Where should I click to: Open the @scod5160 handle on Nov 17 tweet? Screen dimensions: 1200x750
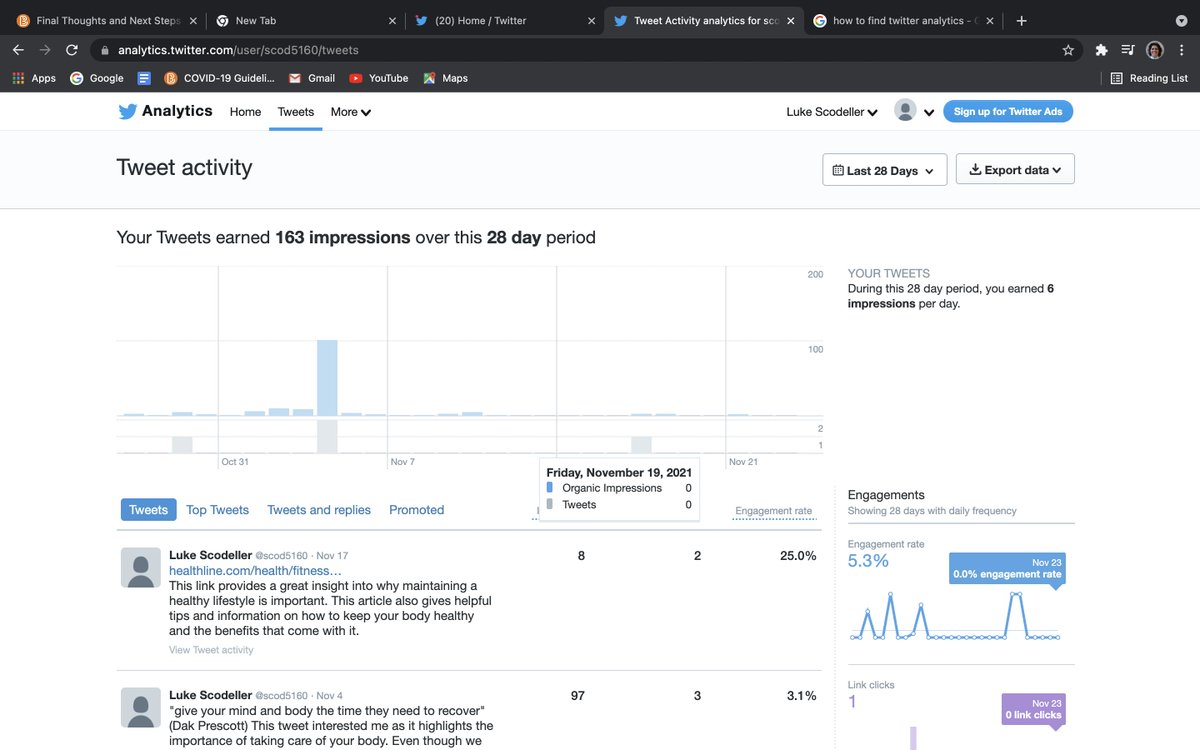[x=281, y=555]
